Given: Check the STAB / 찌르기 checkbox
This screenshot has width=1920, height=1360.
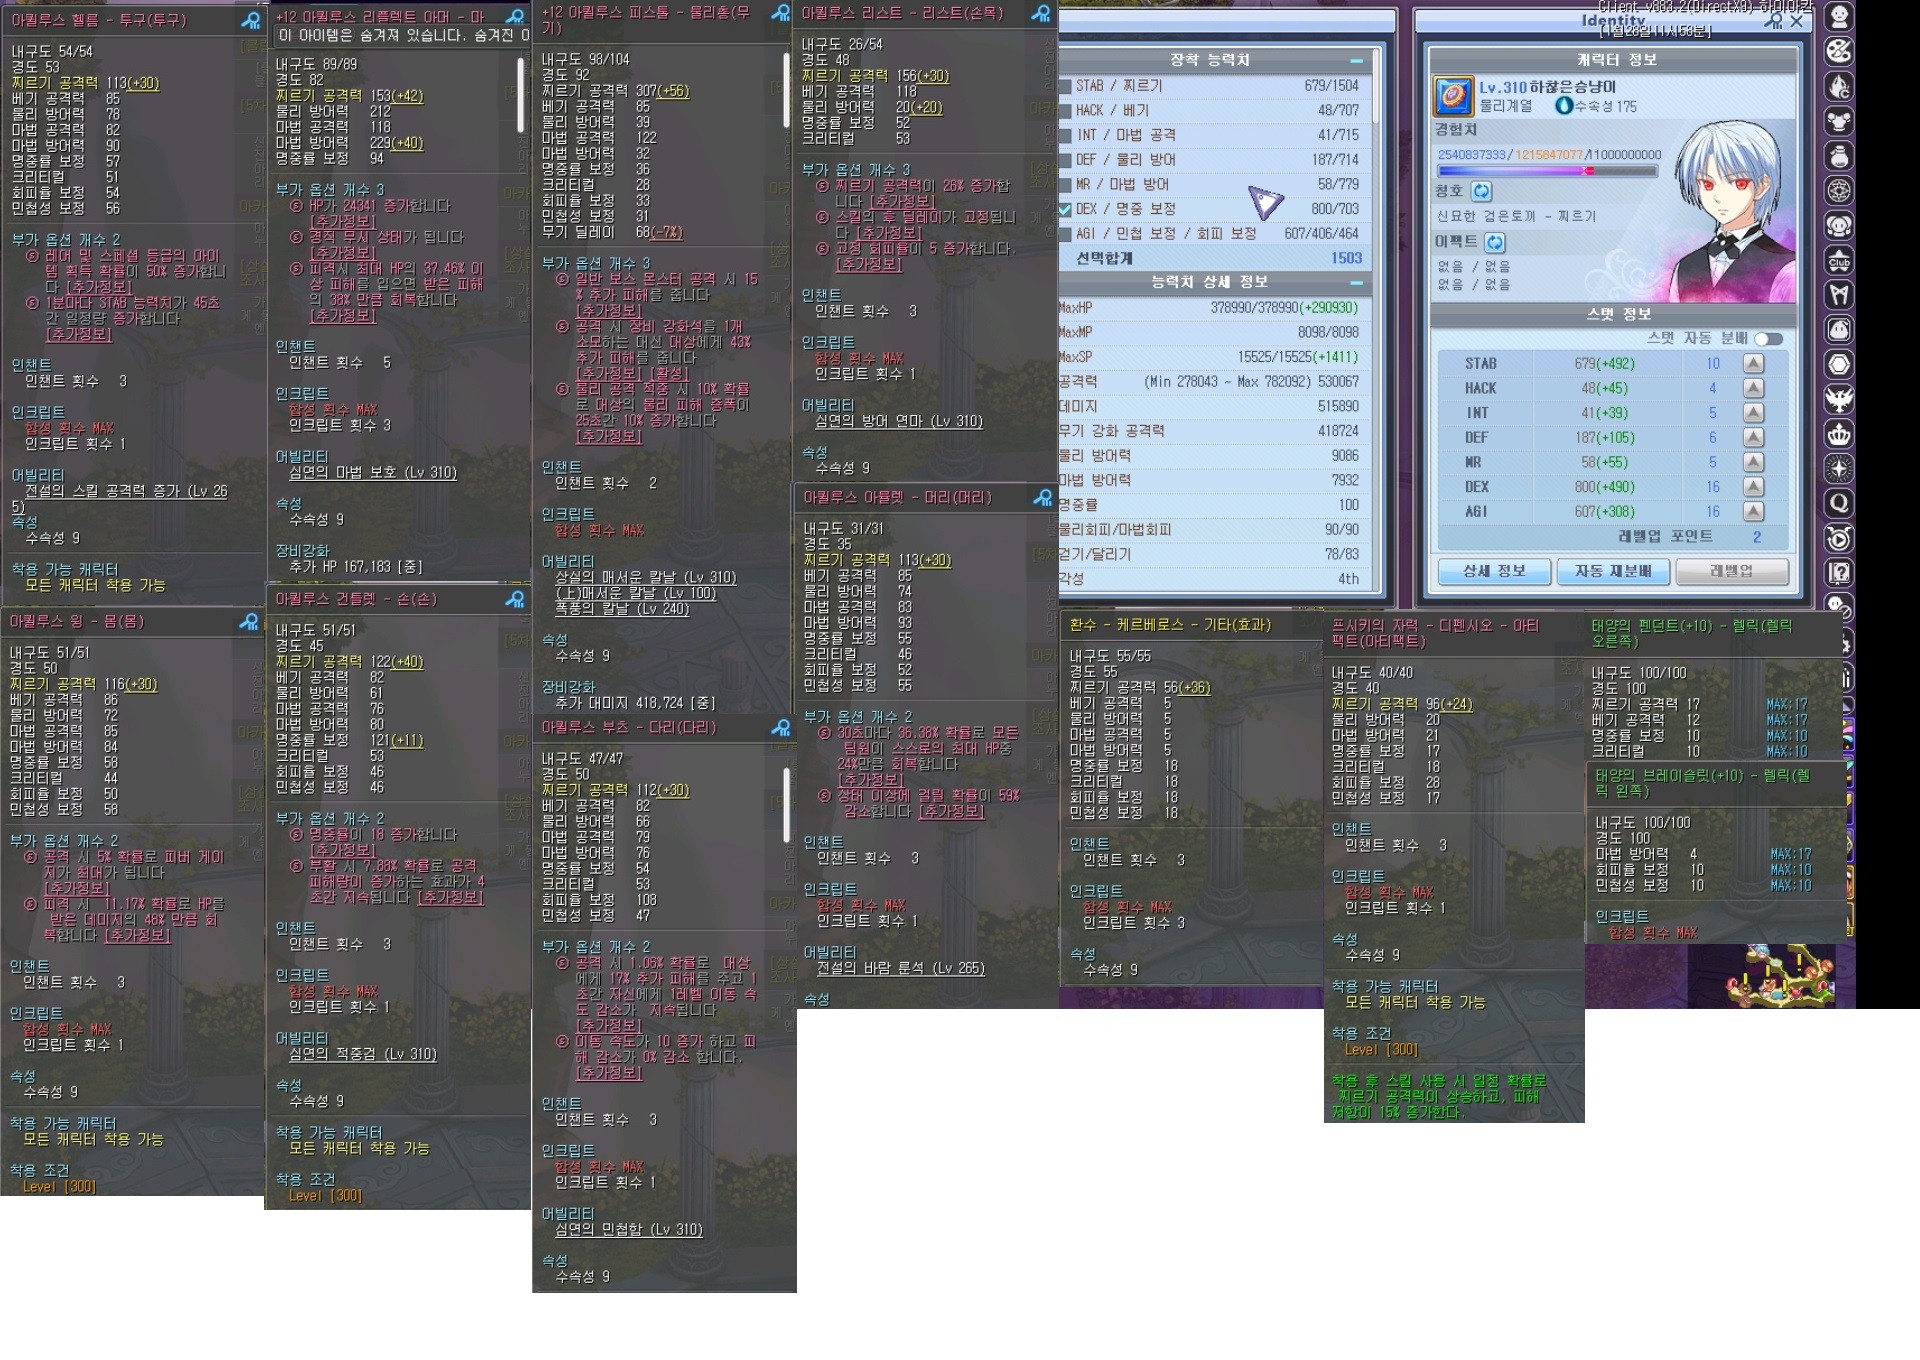Looking at the screenshot, I should [1065, 86].
